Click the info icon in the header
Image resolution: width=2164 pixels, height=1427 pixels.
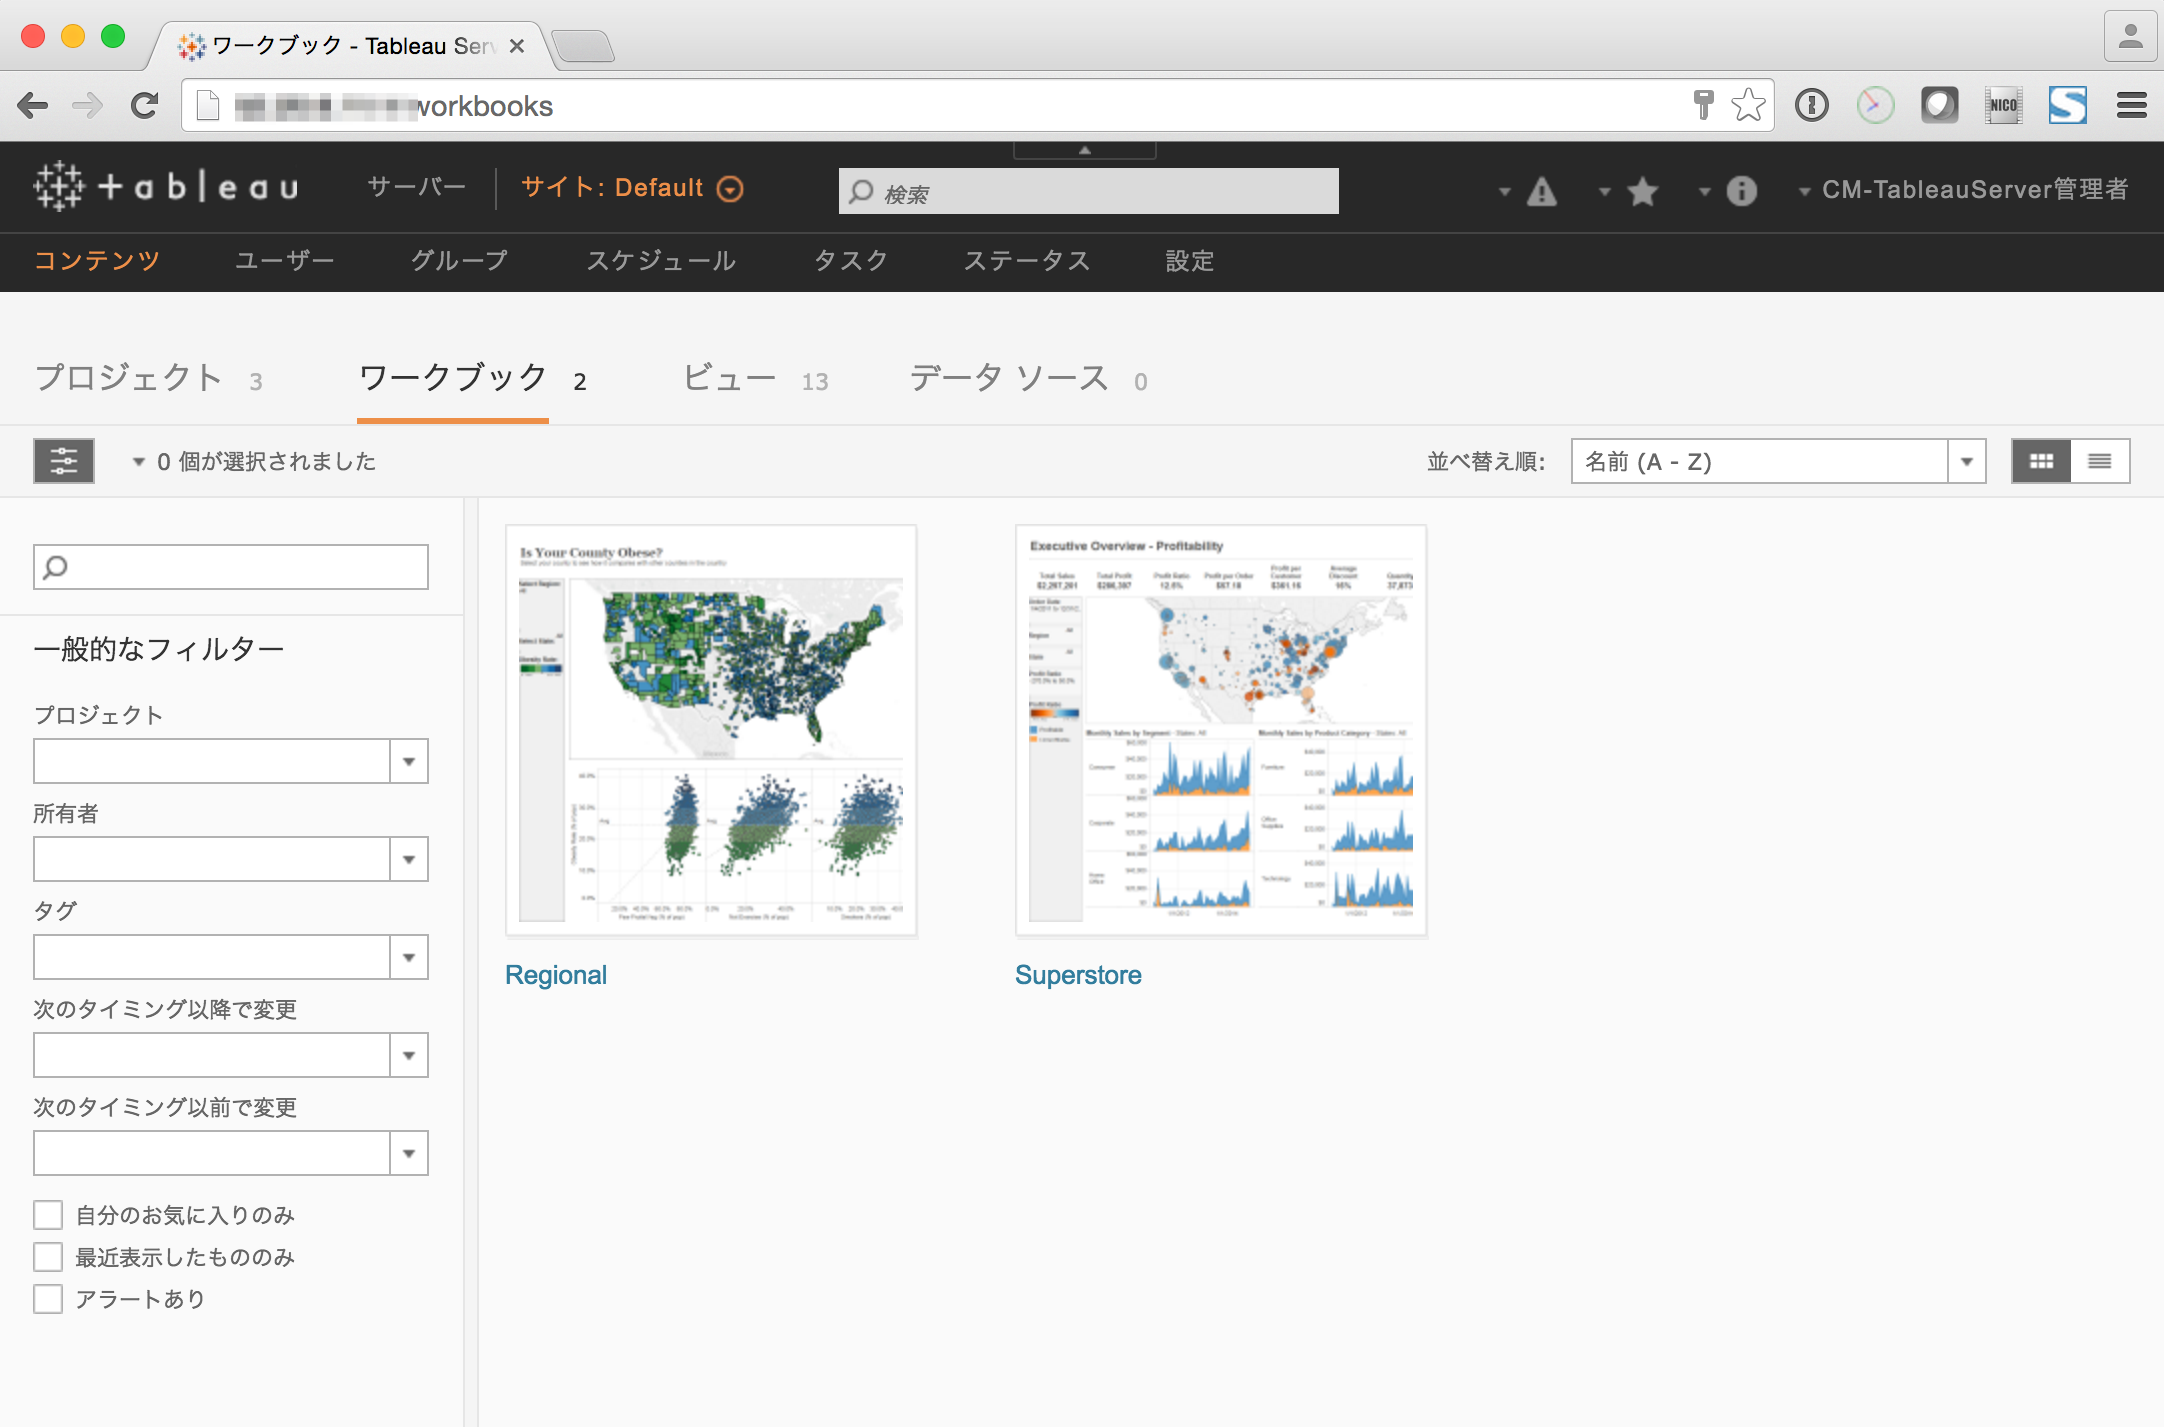click(1740, 192)
